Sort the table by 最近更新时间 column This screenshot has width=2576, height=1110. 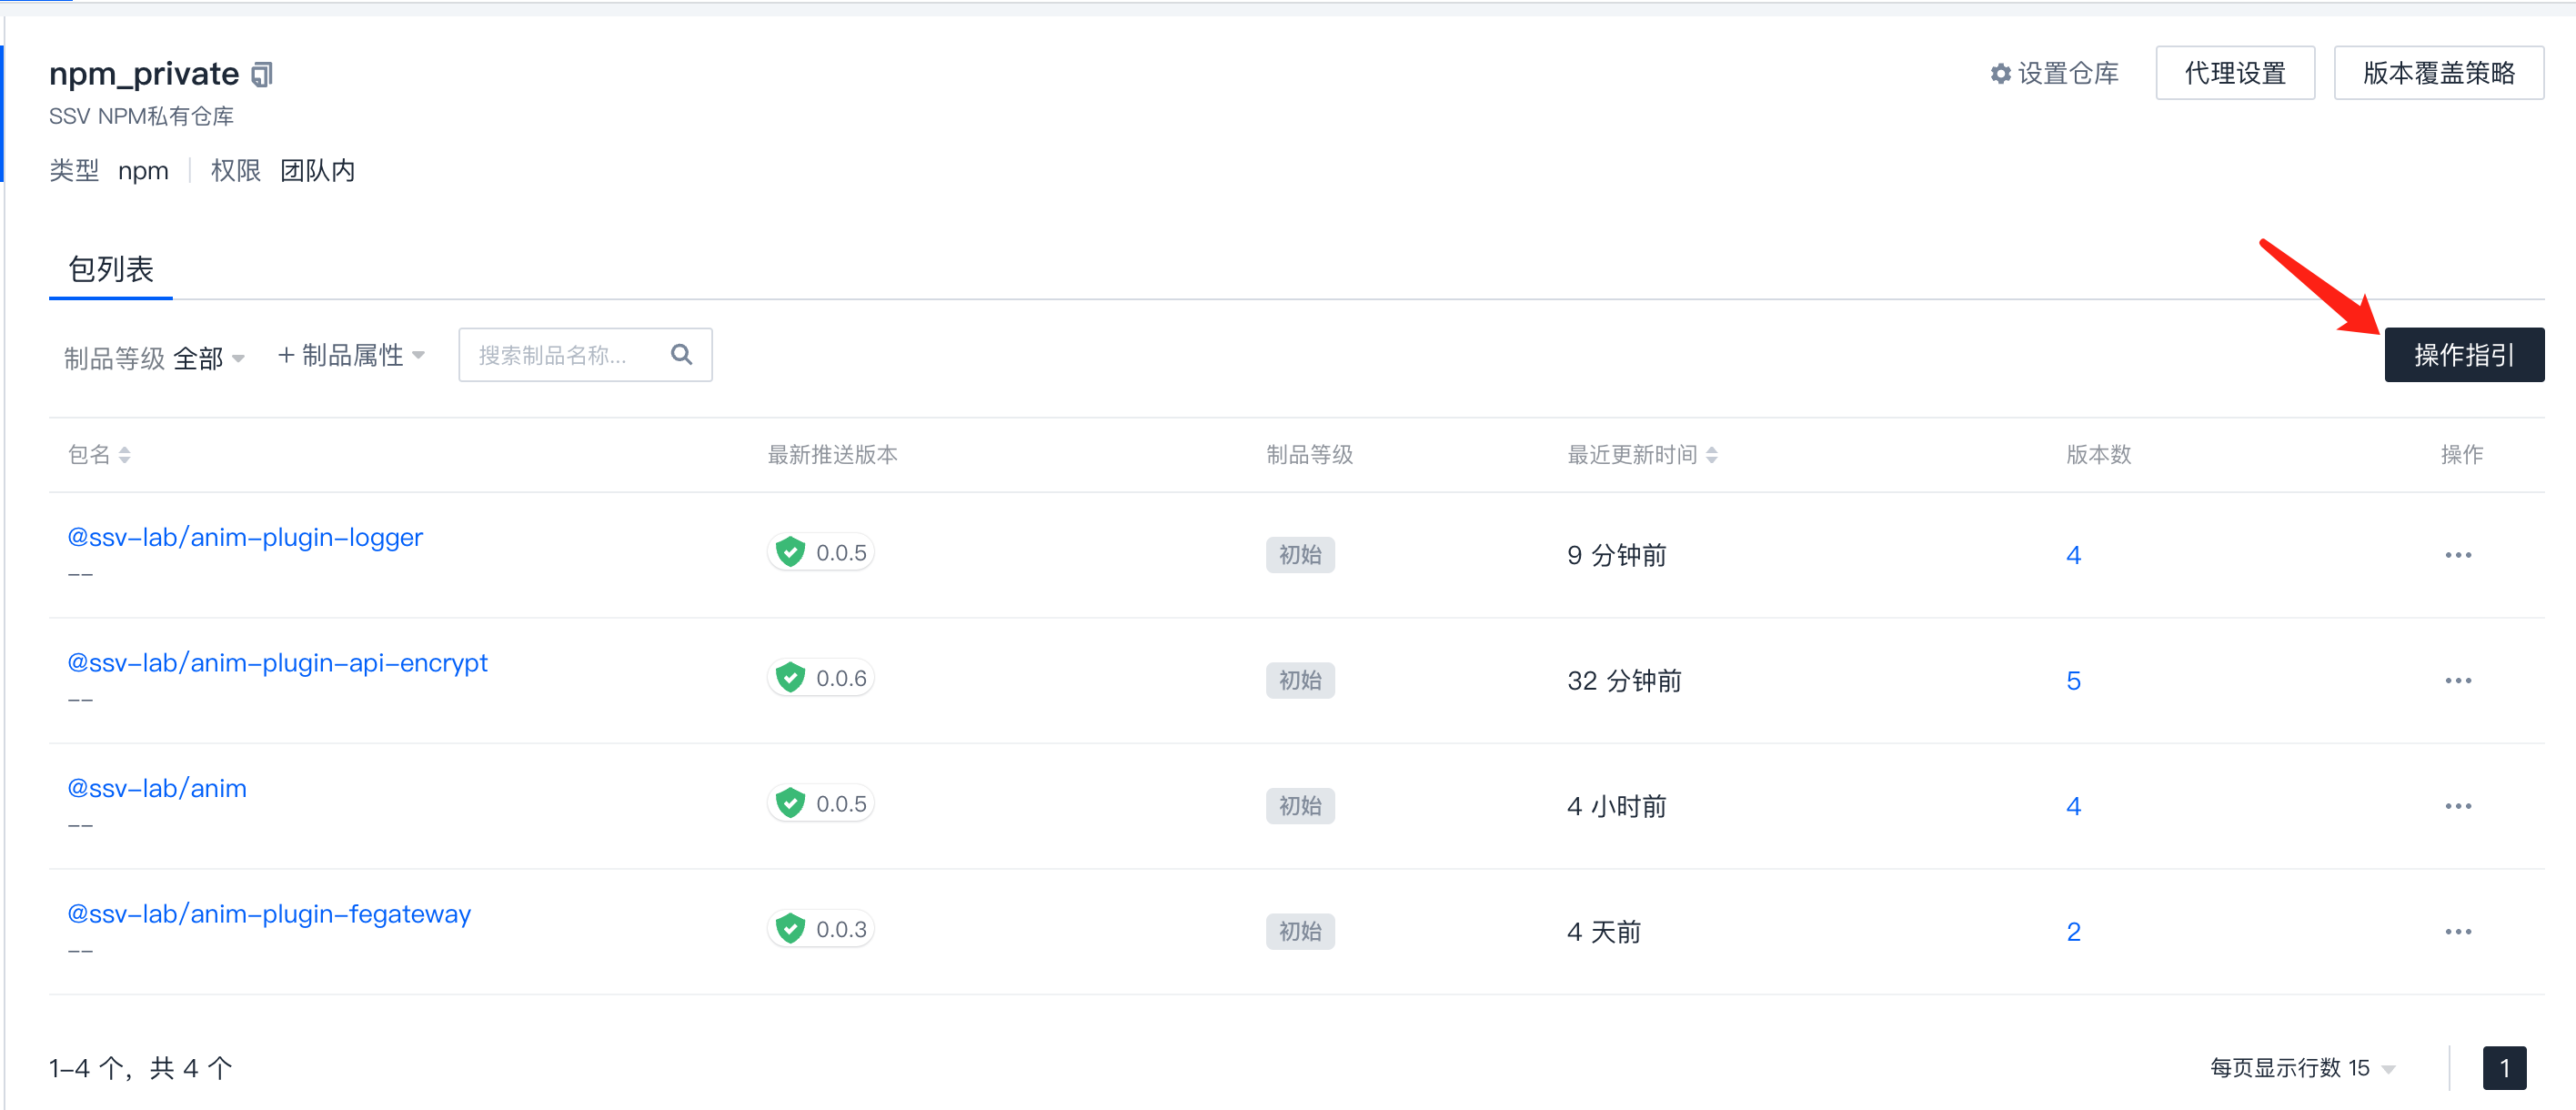click(1711, 455)
